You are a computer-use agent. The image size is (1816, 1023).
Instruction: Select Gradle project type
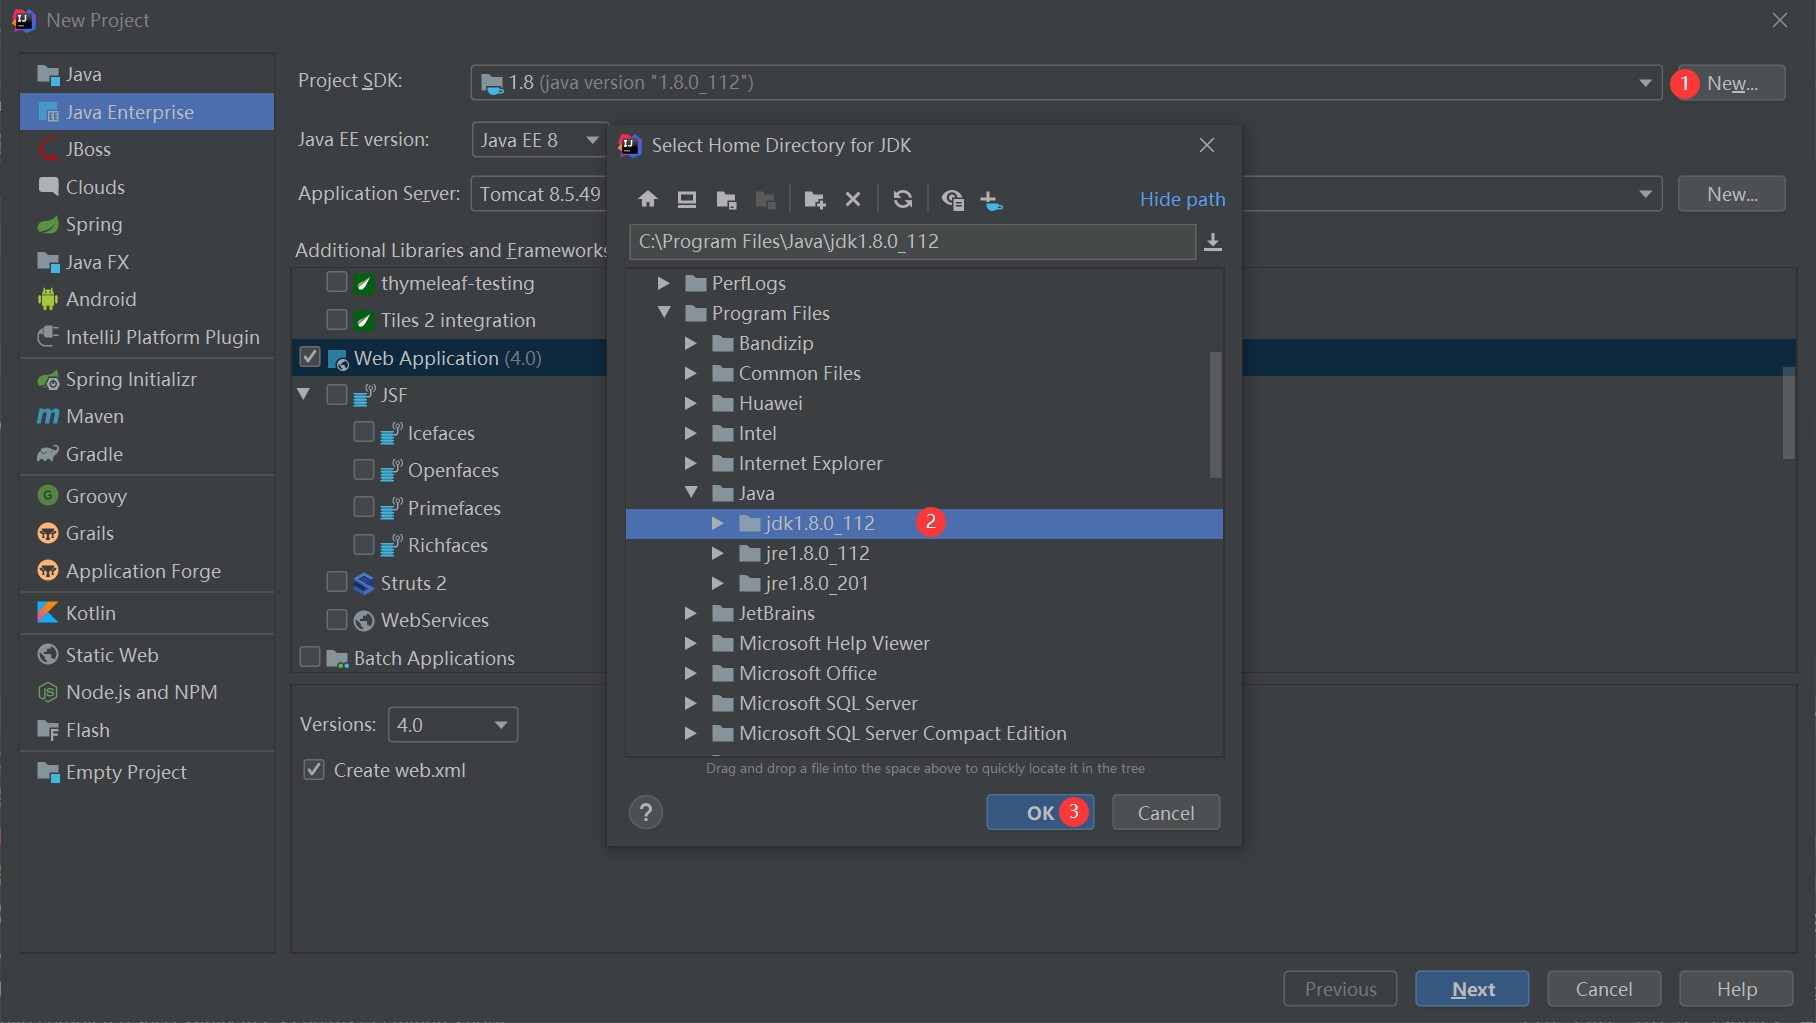(94, 454)
